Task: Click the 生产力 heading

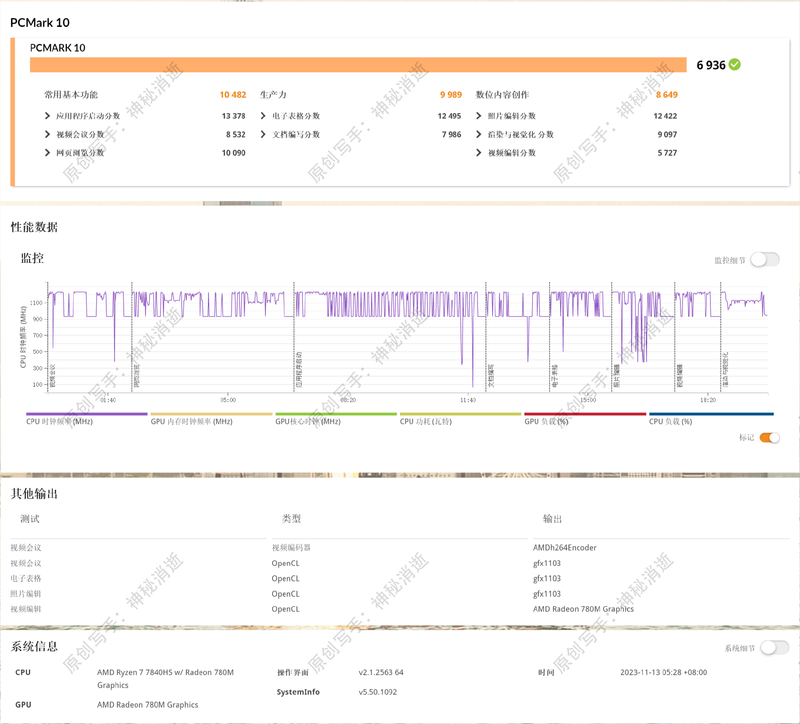Action: [x=273, y=94]
